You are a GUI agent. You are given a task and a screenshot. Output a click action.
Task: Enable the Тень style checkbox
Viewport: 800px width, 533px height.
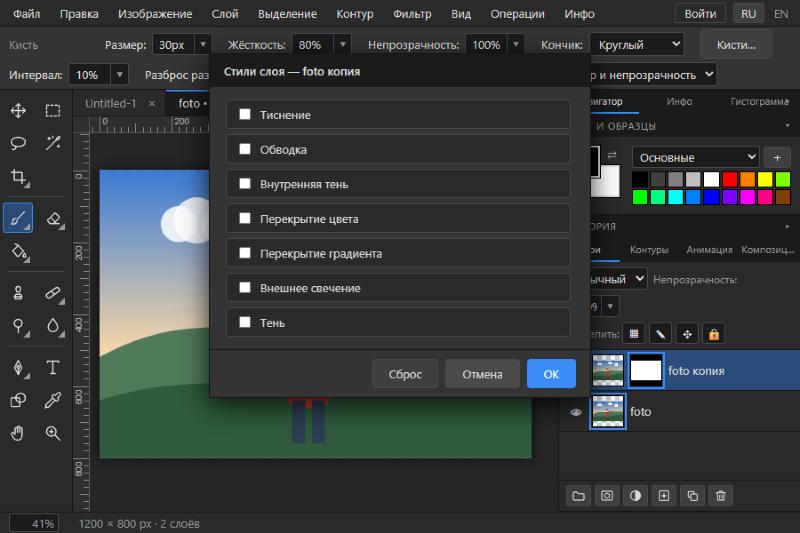click(x=245, y=322)
